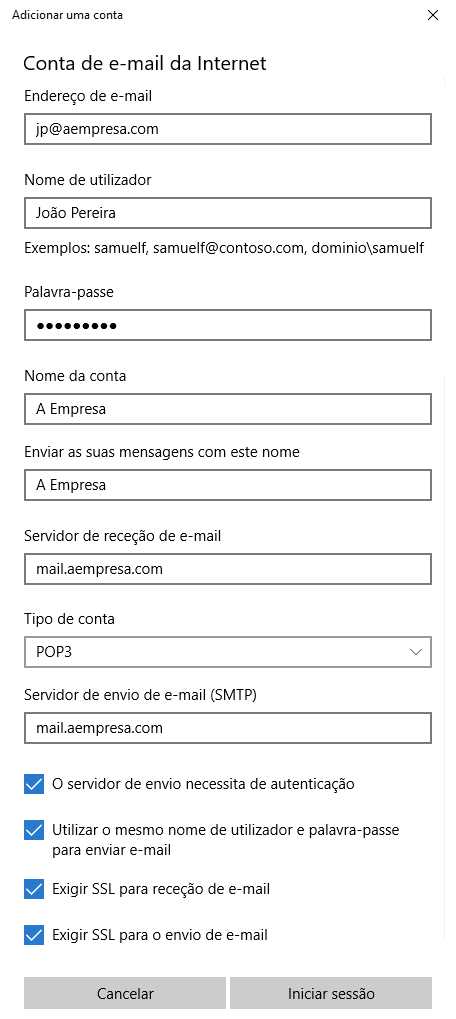Viewport: 456px width, 1019px height.
Task: Click the Iniciar sessão button
Action: (331, 994)
